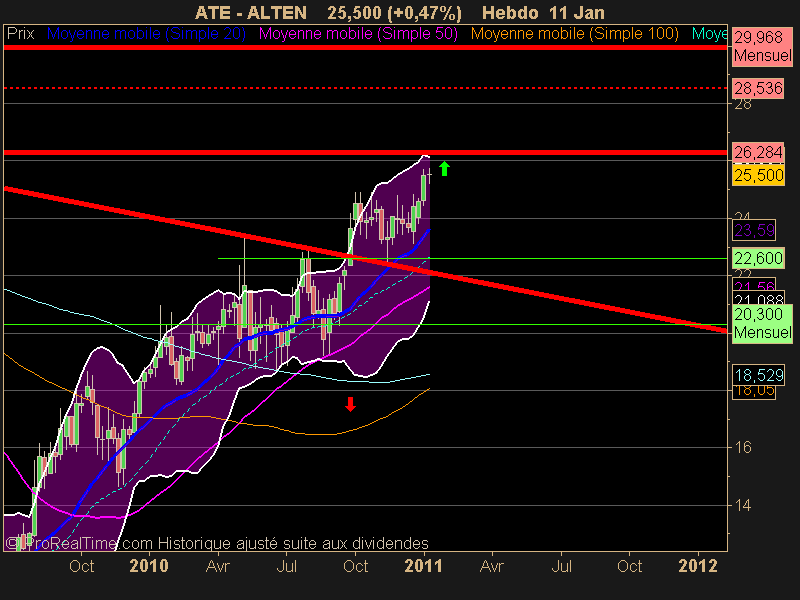Viewport: 800px width, 600px height.
Task: Click the "28,536" resistance price label
Action: pos(758,88)
